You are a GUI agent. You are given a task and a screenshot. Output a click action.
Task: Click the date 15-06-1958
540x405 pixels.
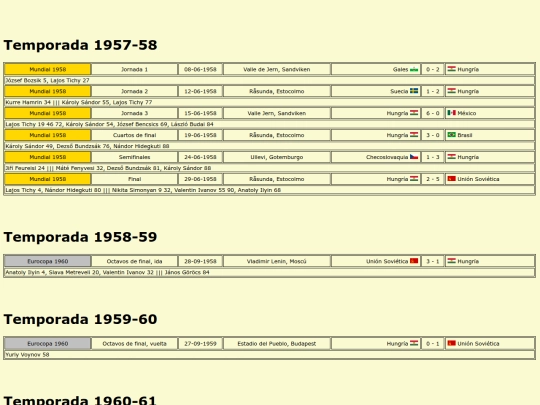point(200,113)
